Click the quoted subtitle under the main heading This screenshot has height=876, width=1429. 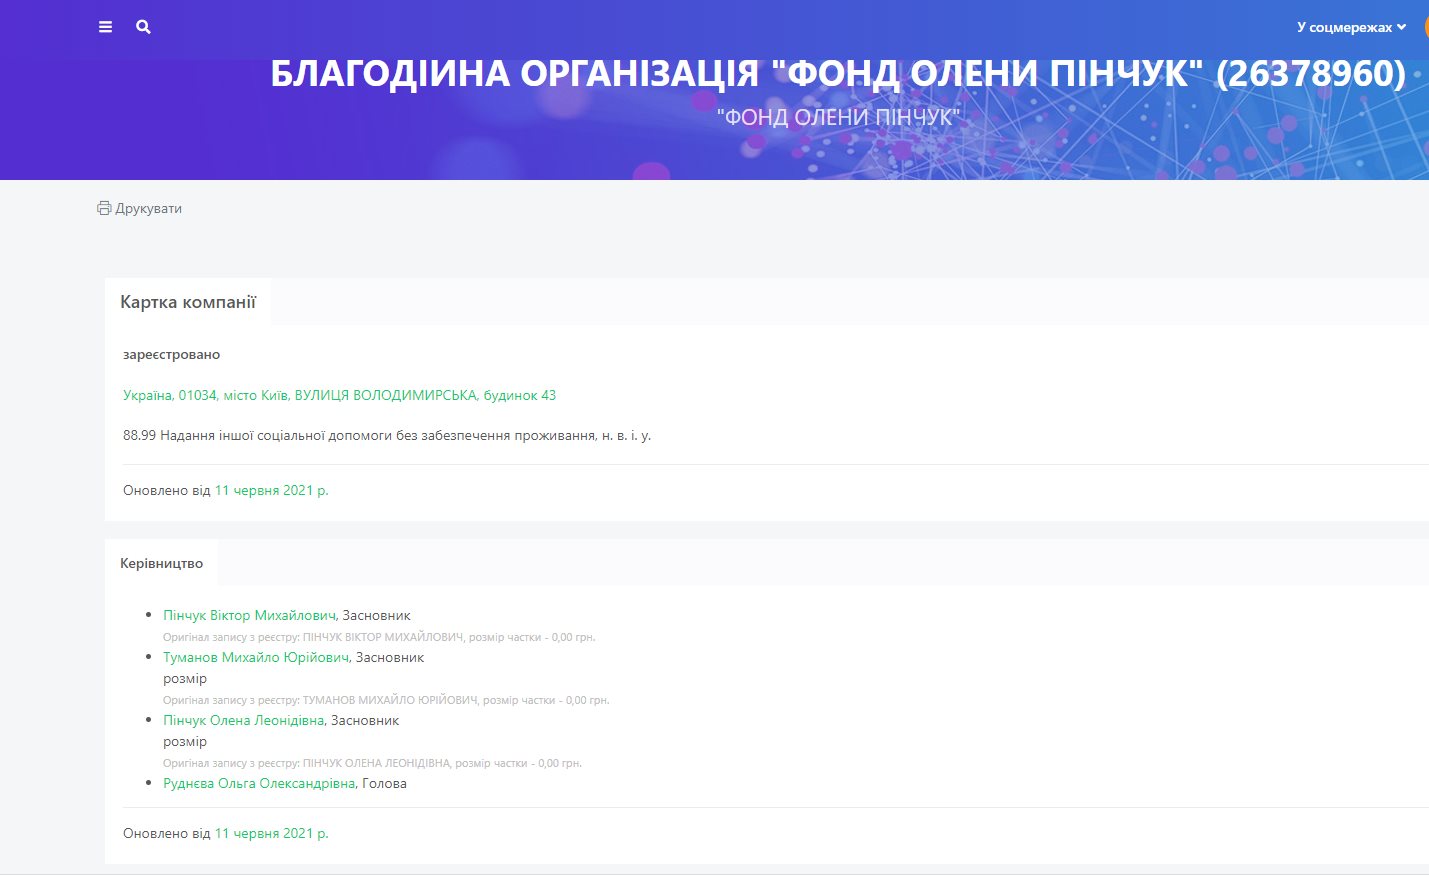[x=838, y=118]
